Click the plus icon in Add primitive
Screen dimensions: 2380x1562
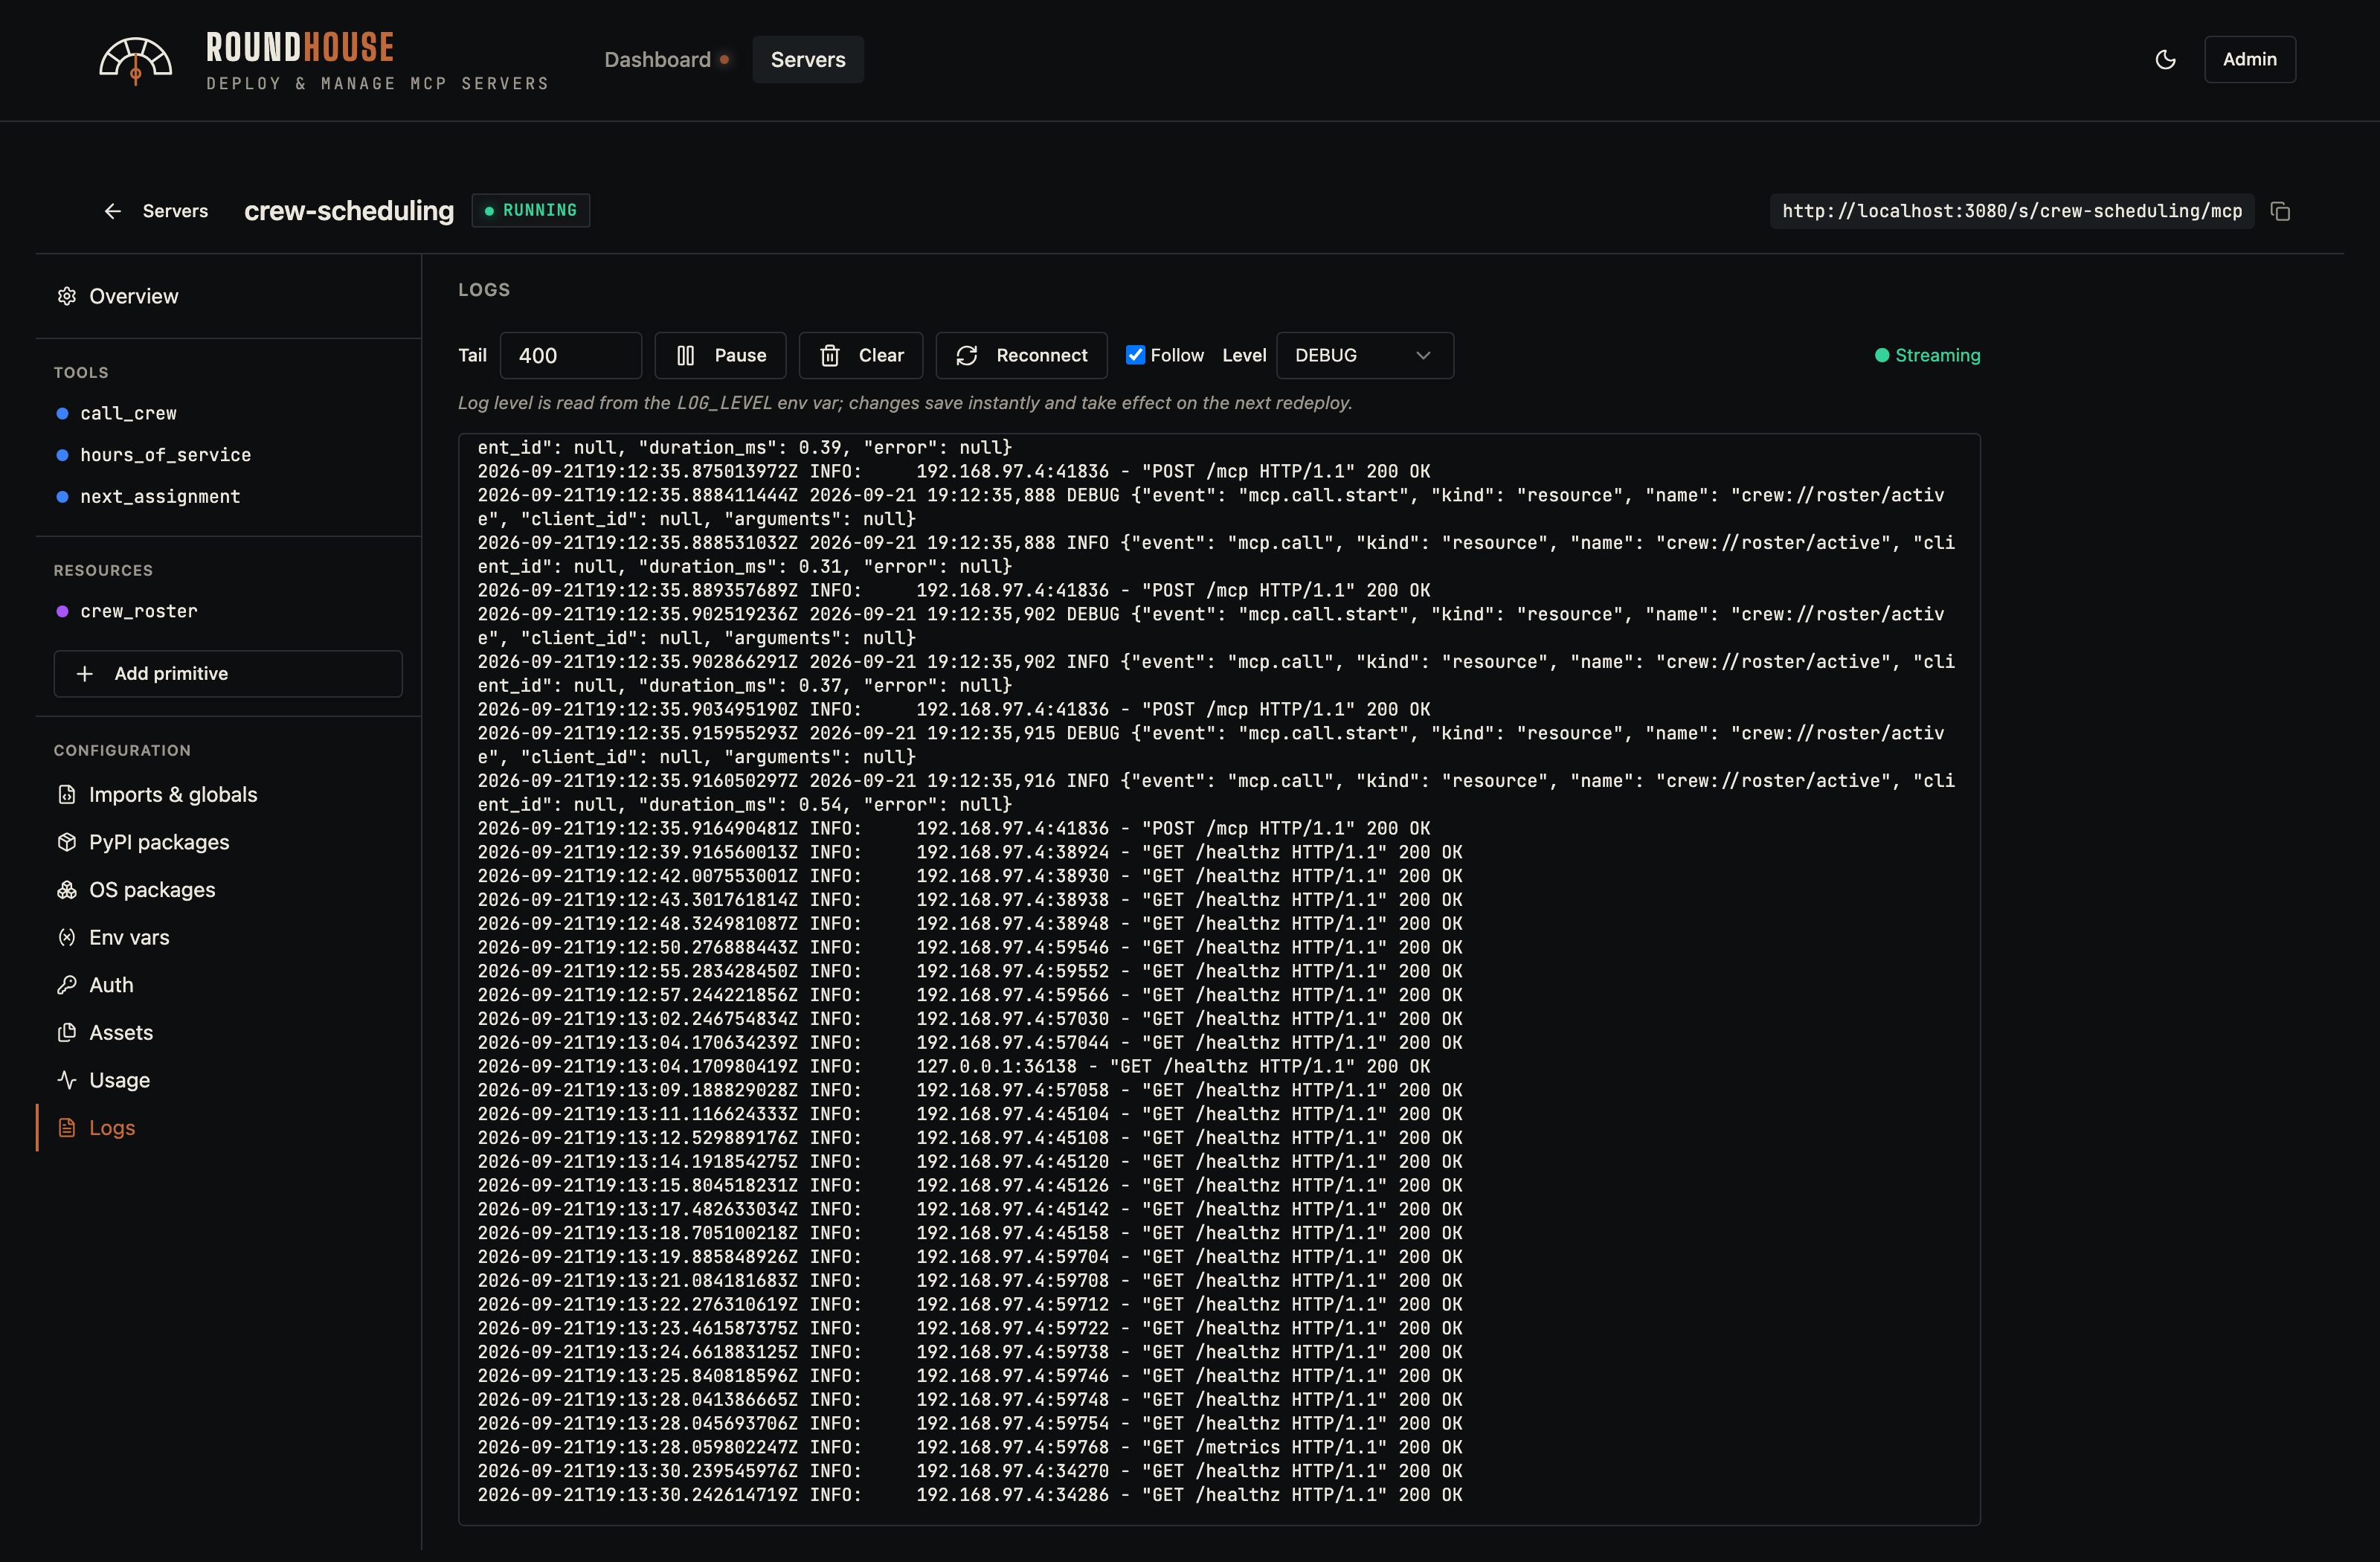point(85,674)
